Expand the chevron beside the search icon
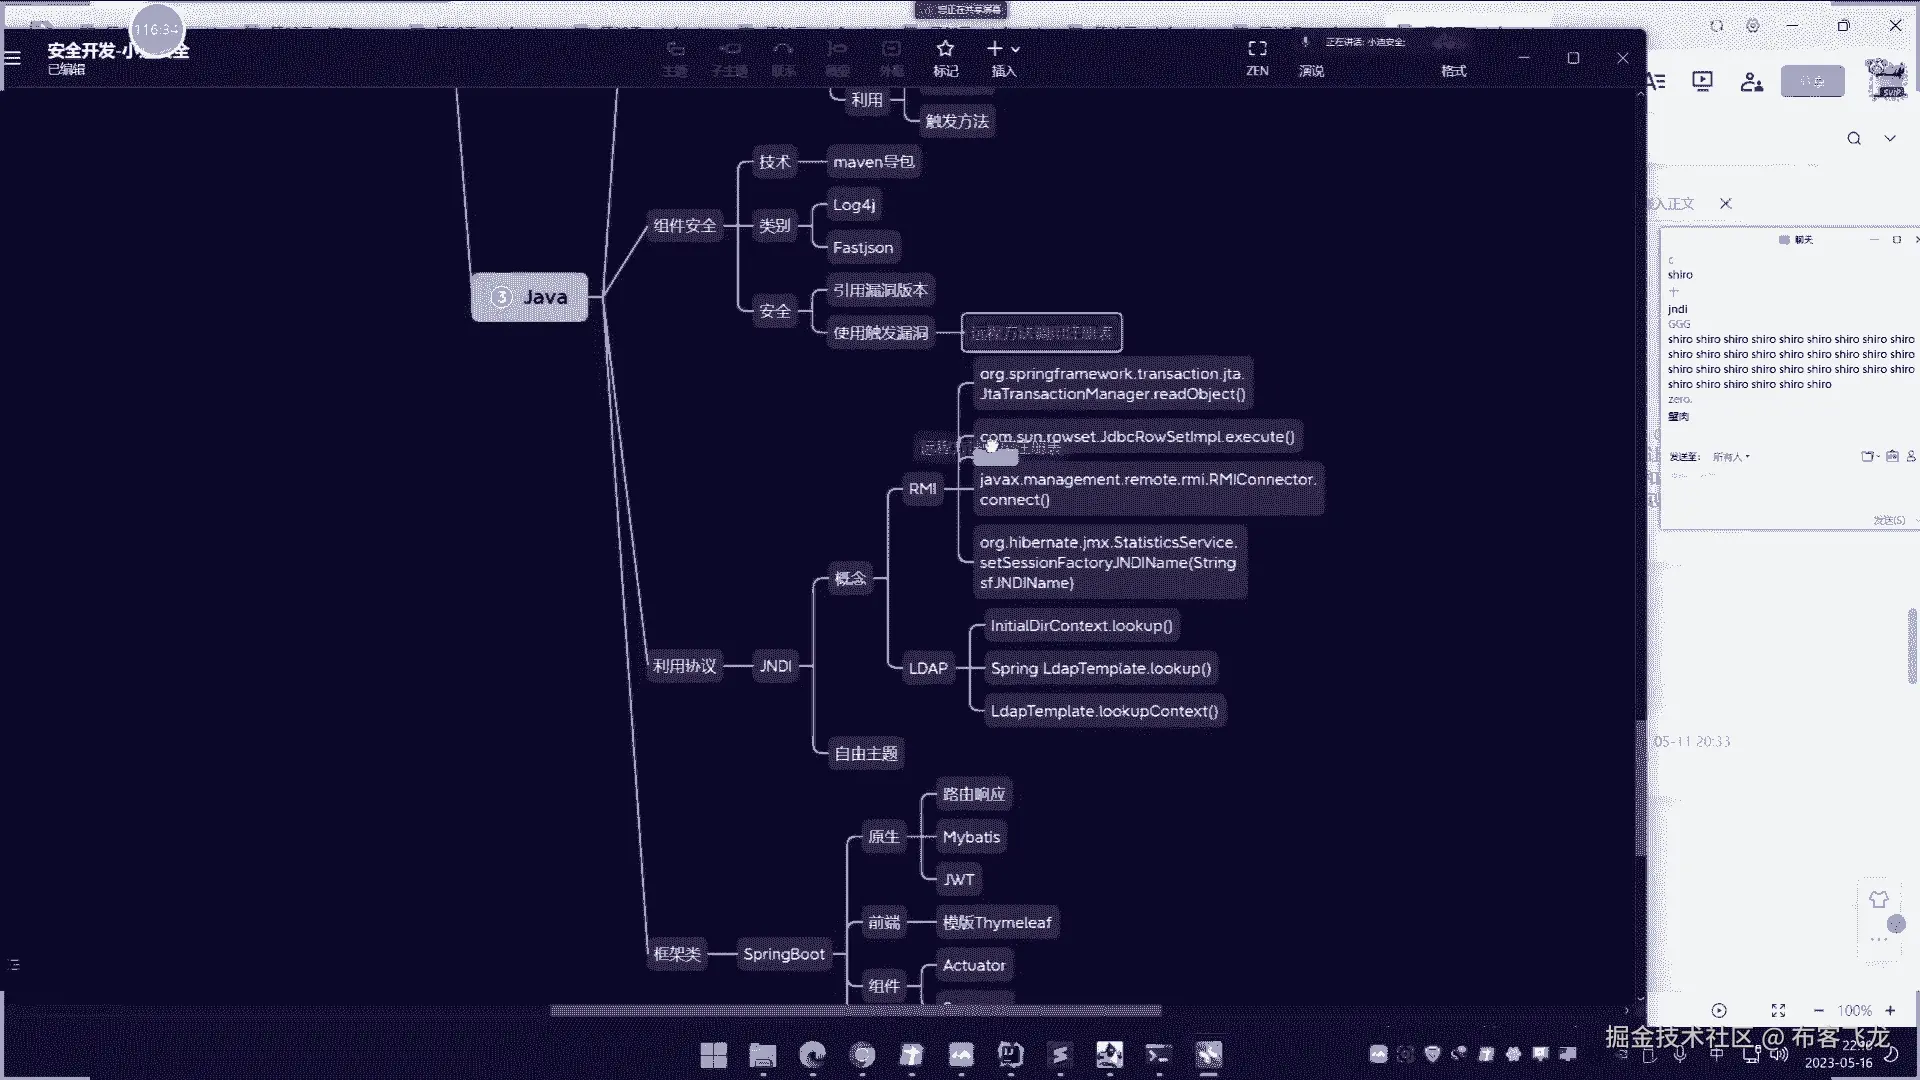 click(1890, 138)
